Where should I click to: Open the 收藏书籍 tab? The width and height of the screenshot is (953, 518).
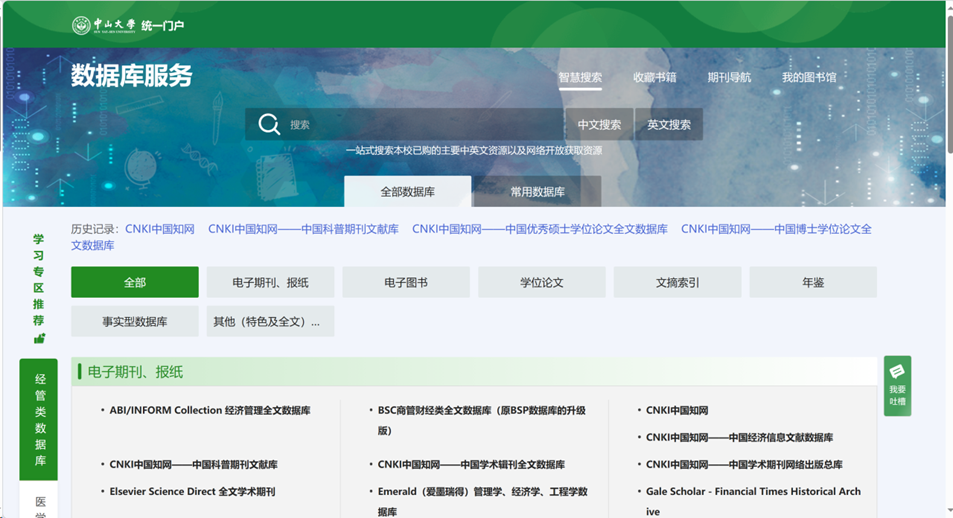click(x=654, y=77)
